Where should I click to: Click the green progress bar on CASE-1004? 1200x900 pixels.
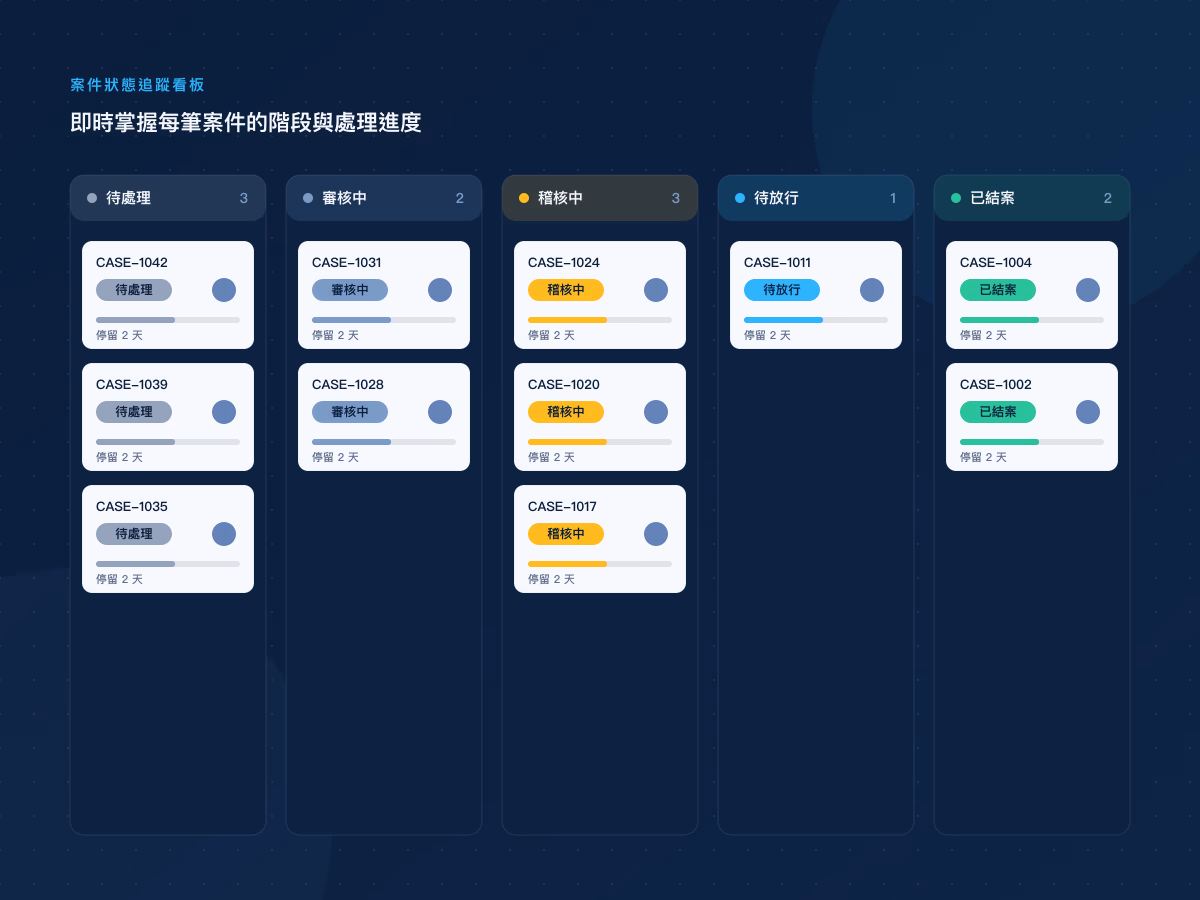(1032, 320)
